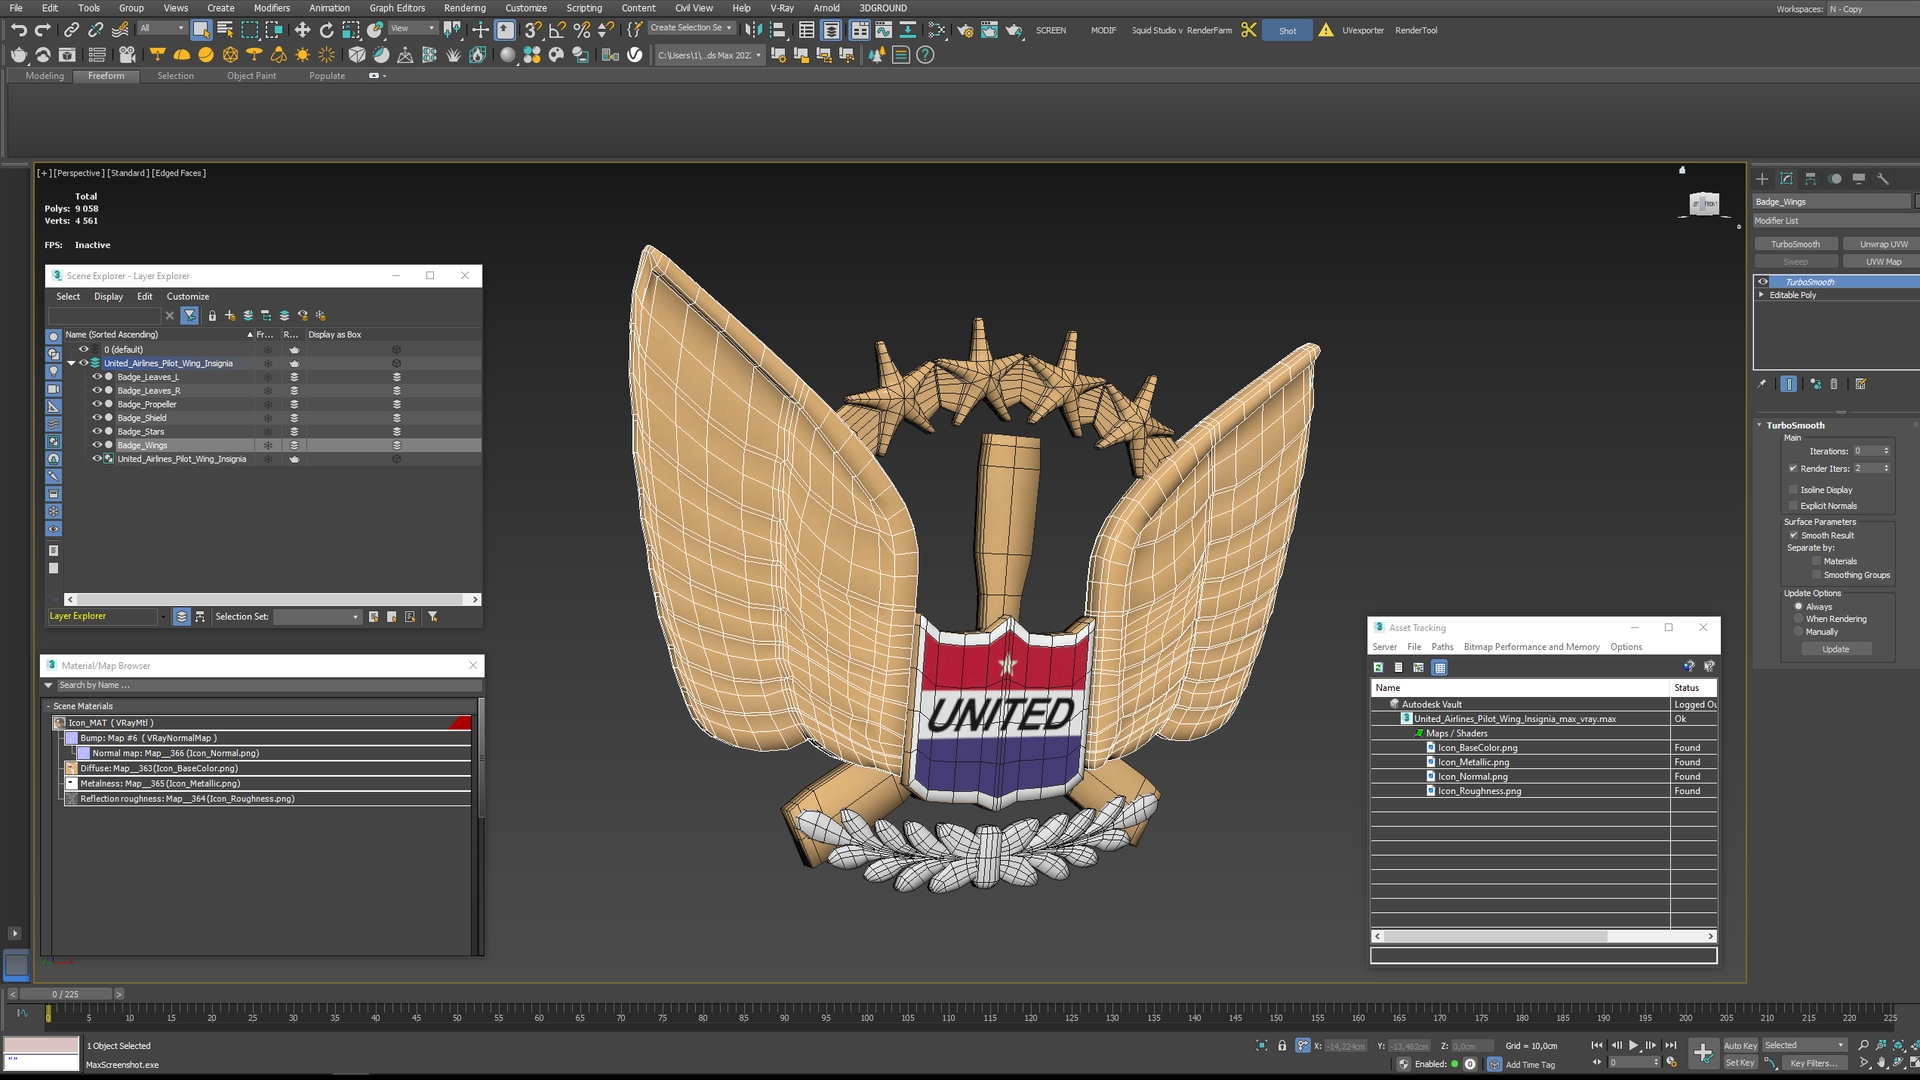Undo the last action in main toolbar
1920x1080 pixels.
pyautogui.click(x=18, y=30)
